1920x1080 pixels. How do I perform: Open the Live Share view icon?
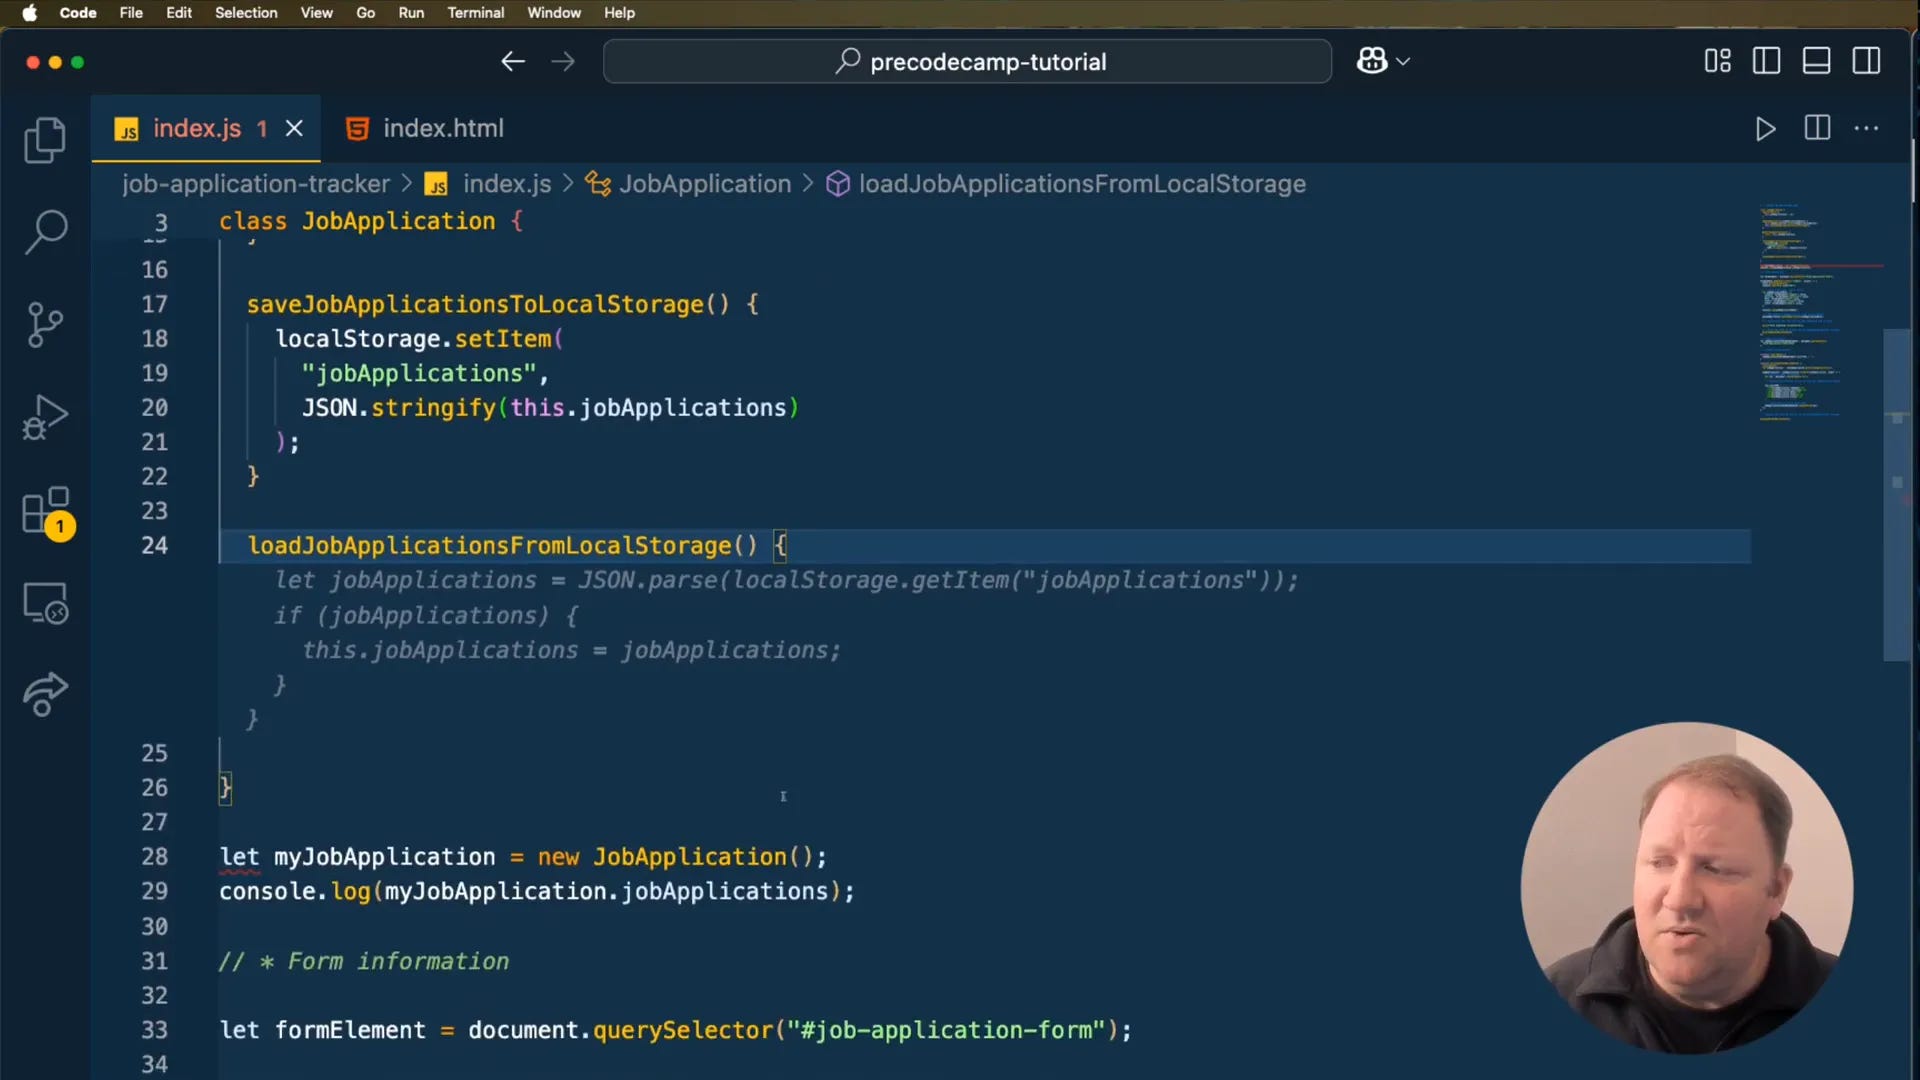(x=45, y=694)
